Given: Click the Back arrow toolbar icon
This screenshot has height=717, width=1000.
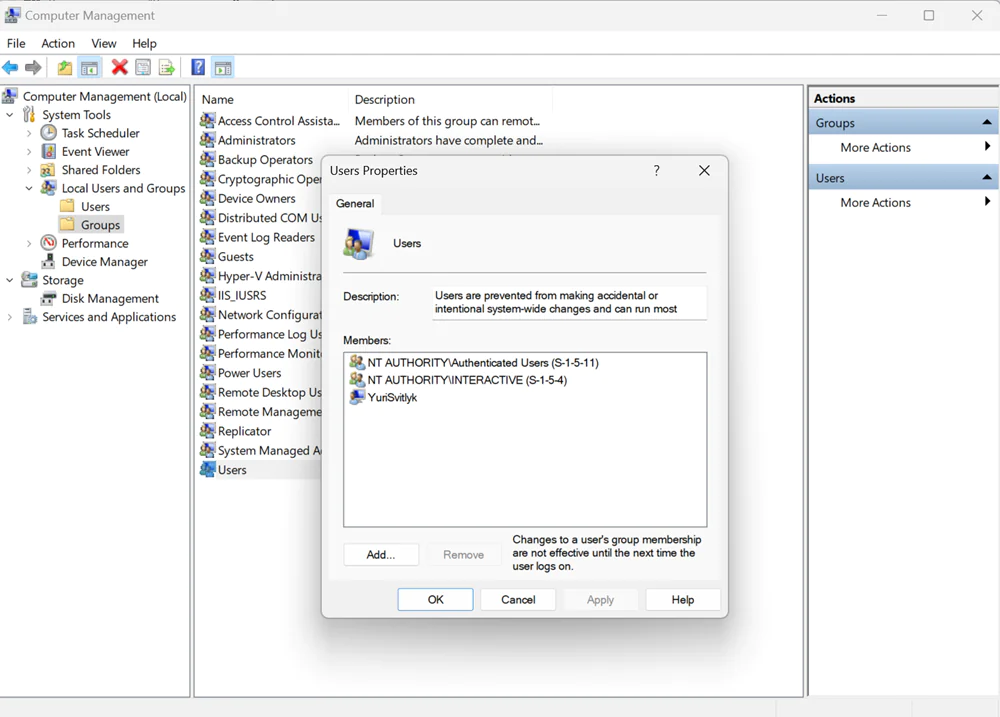Looking at the screenshot, I should pyautogui.click(x=10, y=67).
